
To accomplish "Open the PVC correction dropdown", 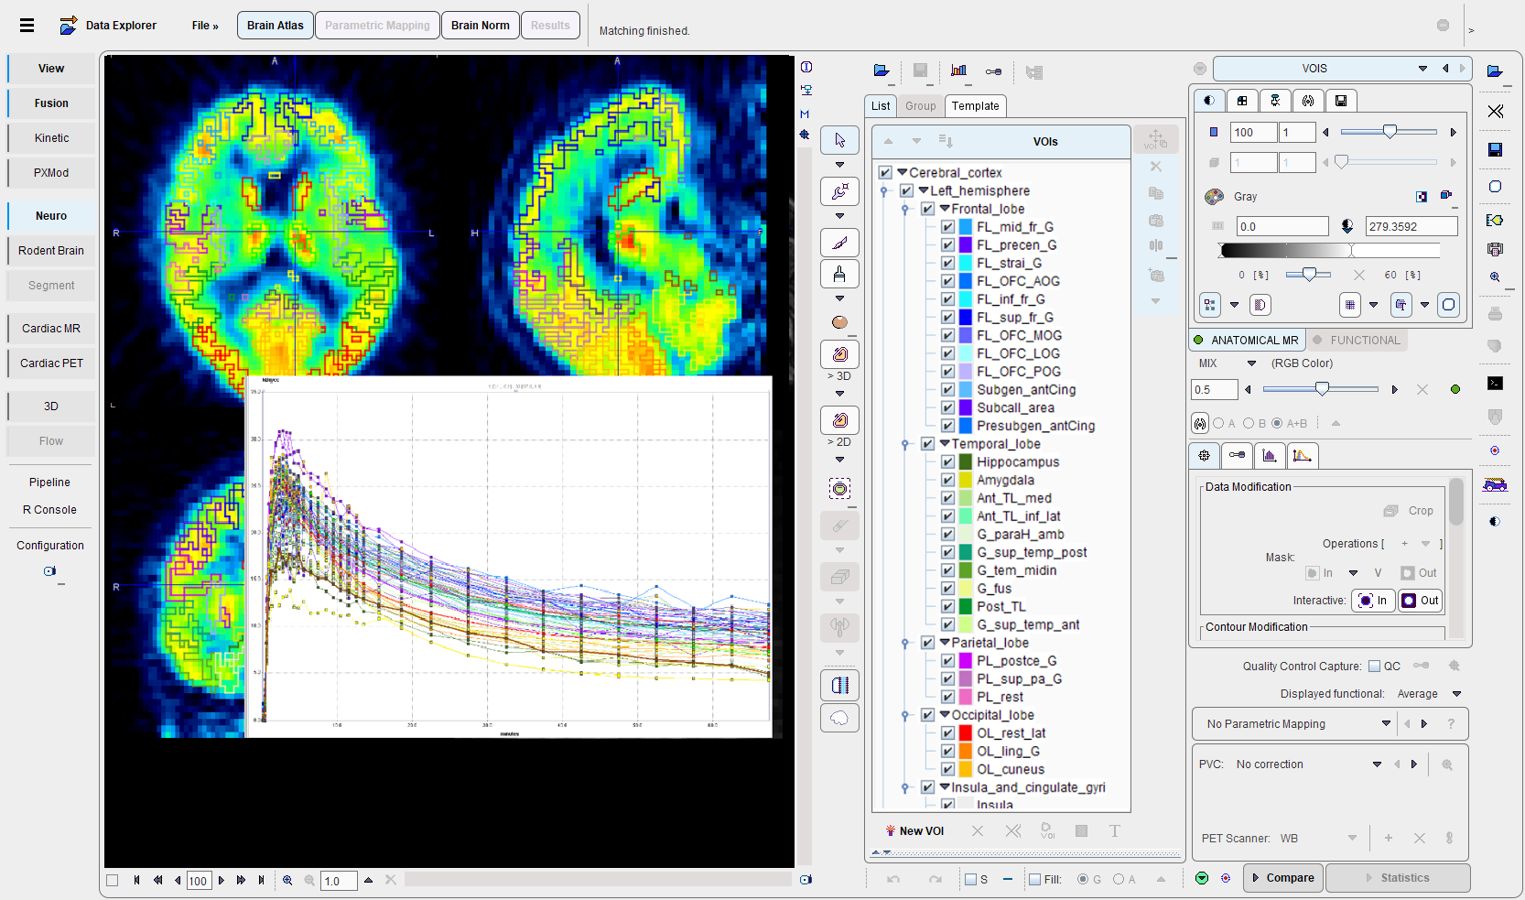I will tap(1376, 765).
